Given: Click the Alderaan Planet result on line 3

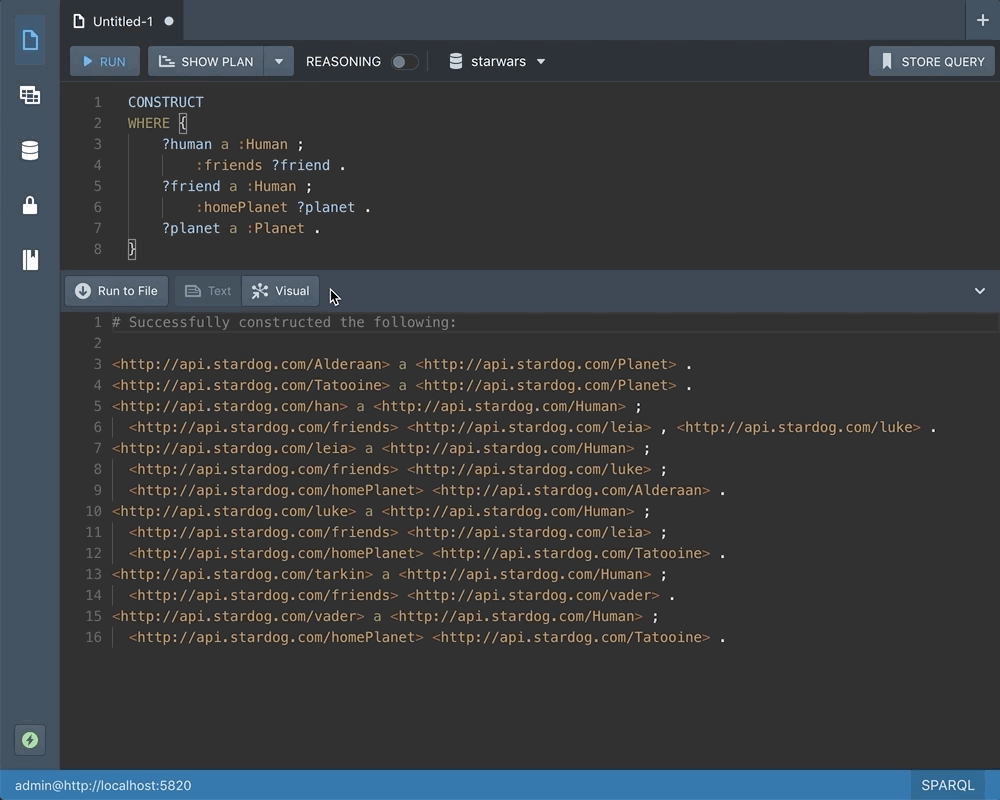Looking at the screenshot, I should (402, 364).
